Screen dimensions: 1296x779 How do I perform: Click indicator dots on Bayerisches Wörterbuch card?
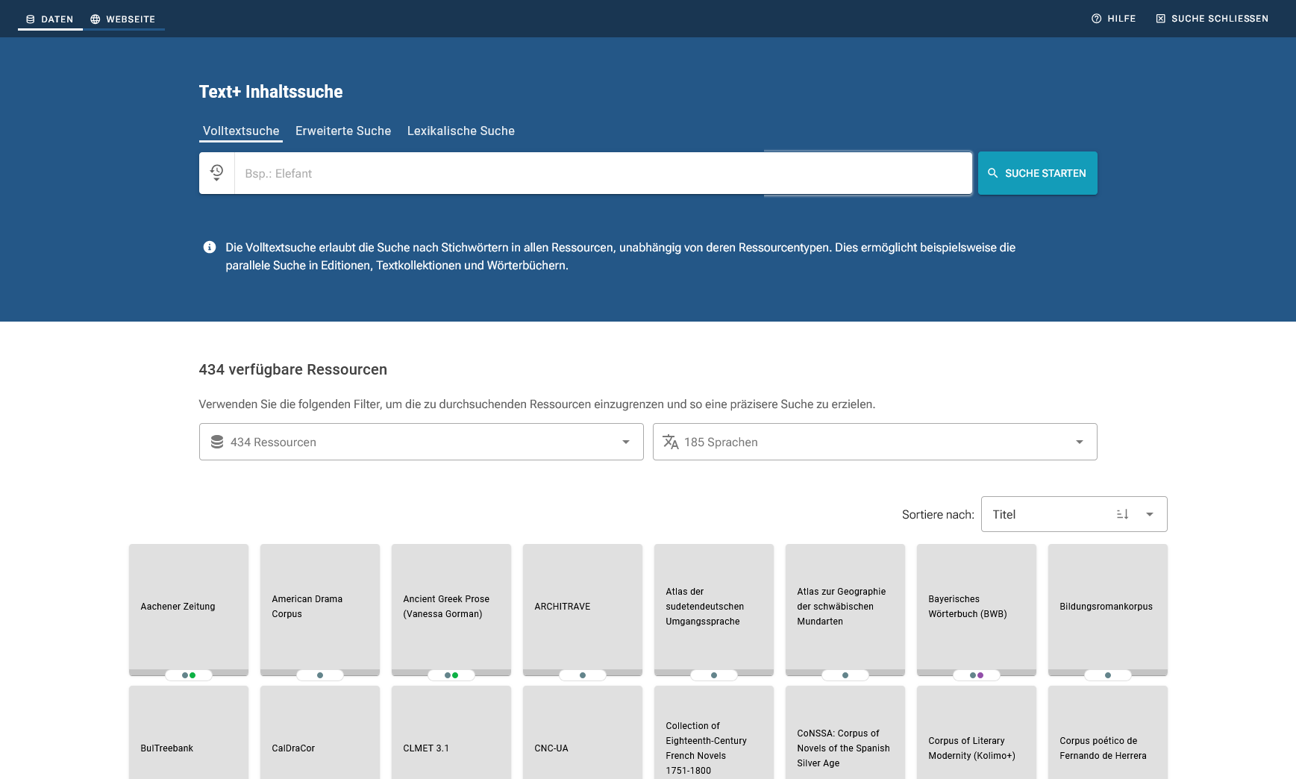(977, 675)
